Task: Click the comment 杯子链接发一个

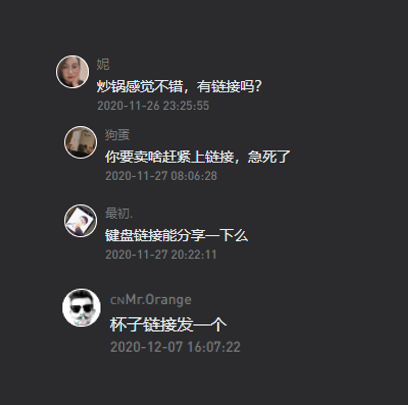Action: 168,324
